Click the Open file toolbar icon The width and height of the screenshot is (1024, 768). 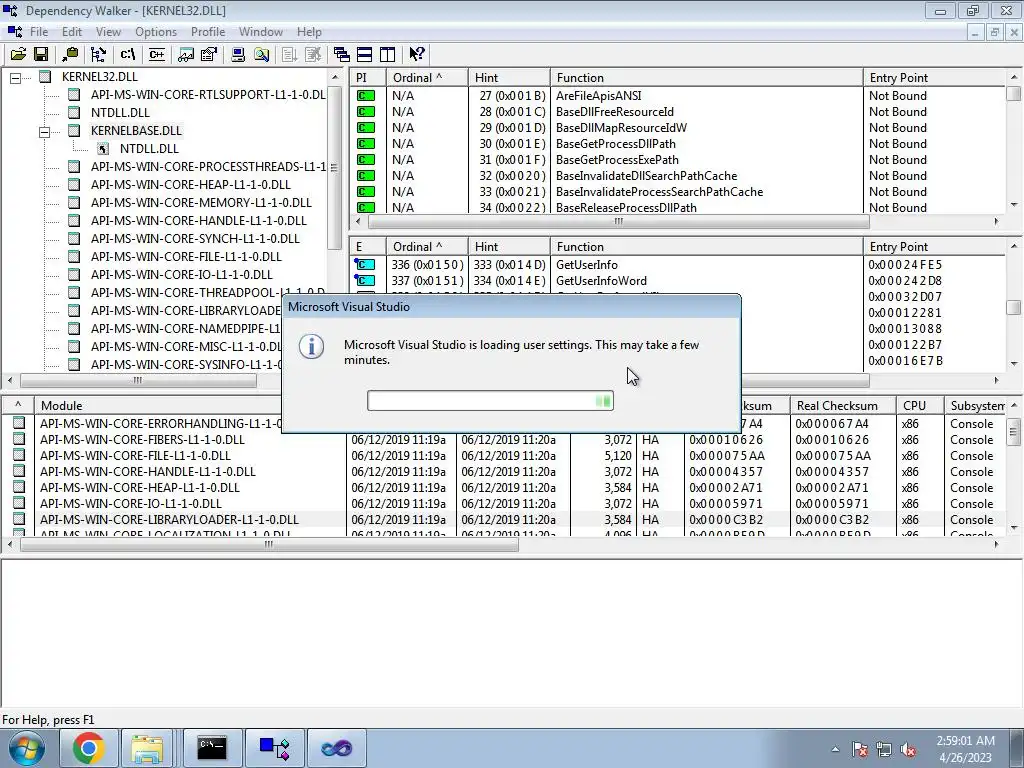coord(18,54)
